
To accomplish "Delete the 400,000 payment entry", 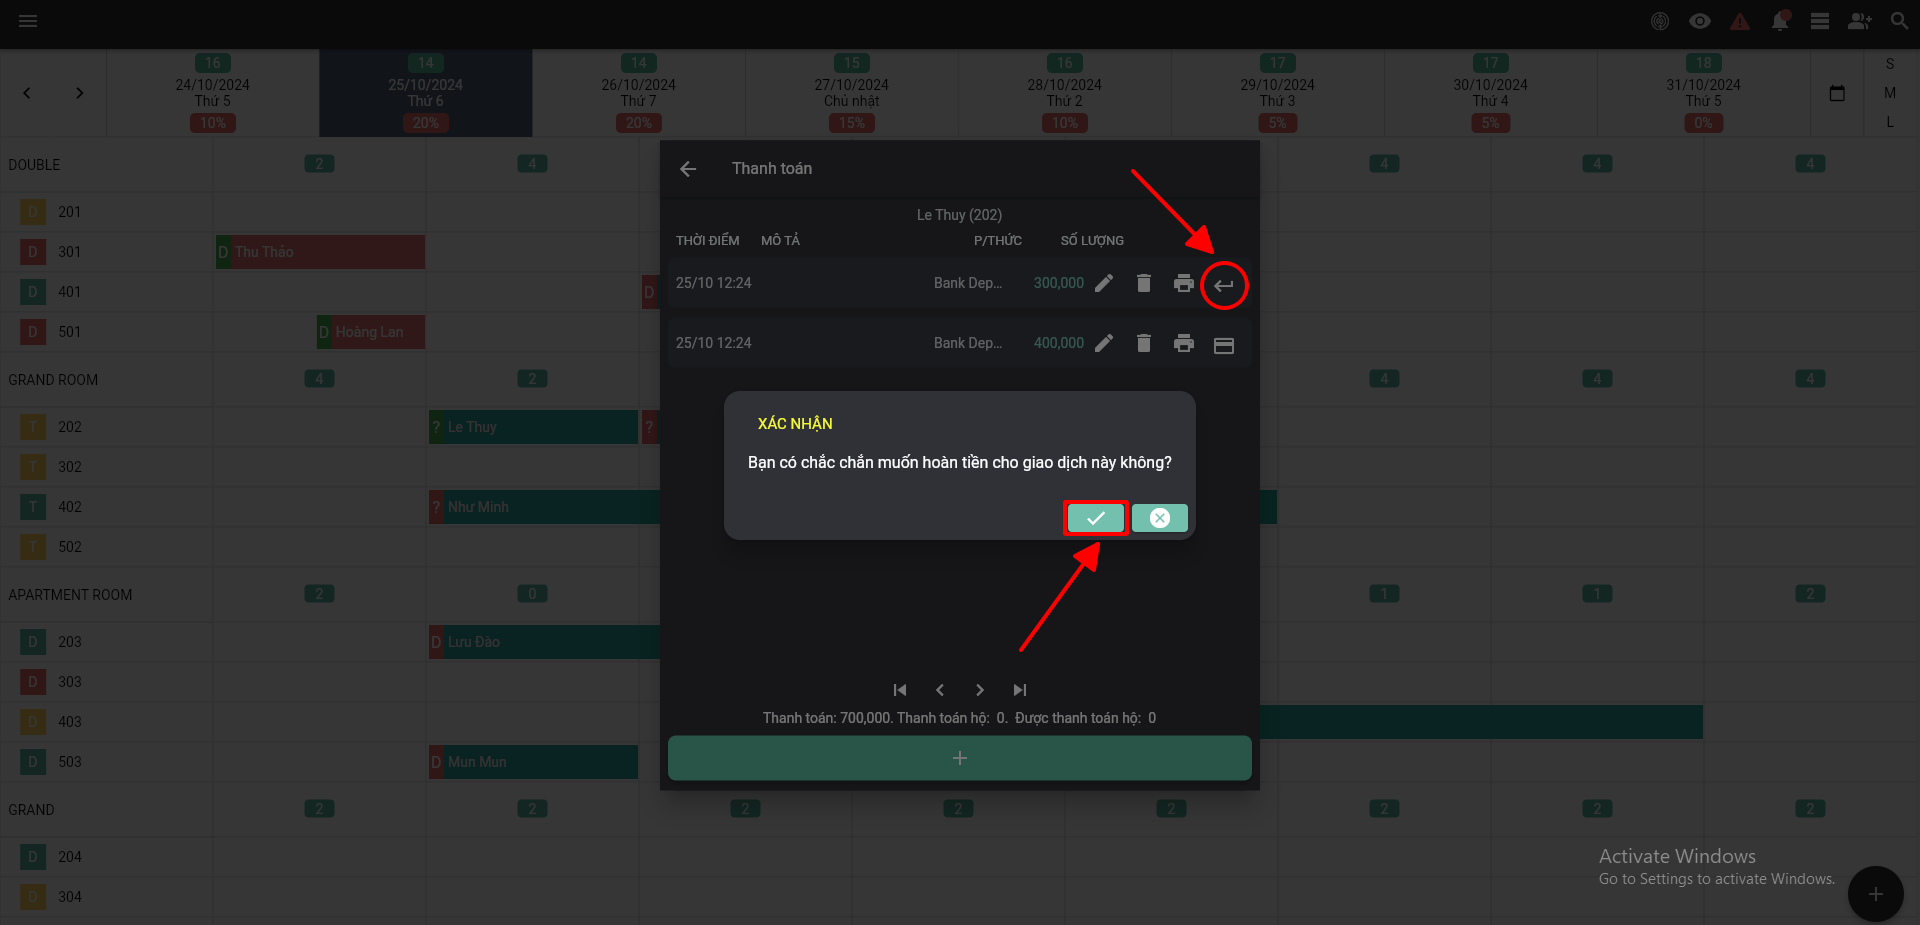I will pos(1144,344).
